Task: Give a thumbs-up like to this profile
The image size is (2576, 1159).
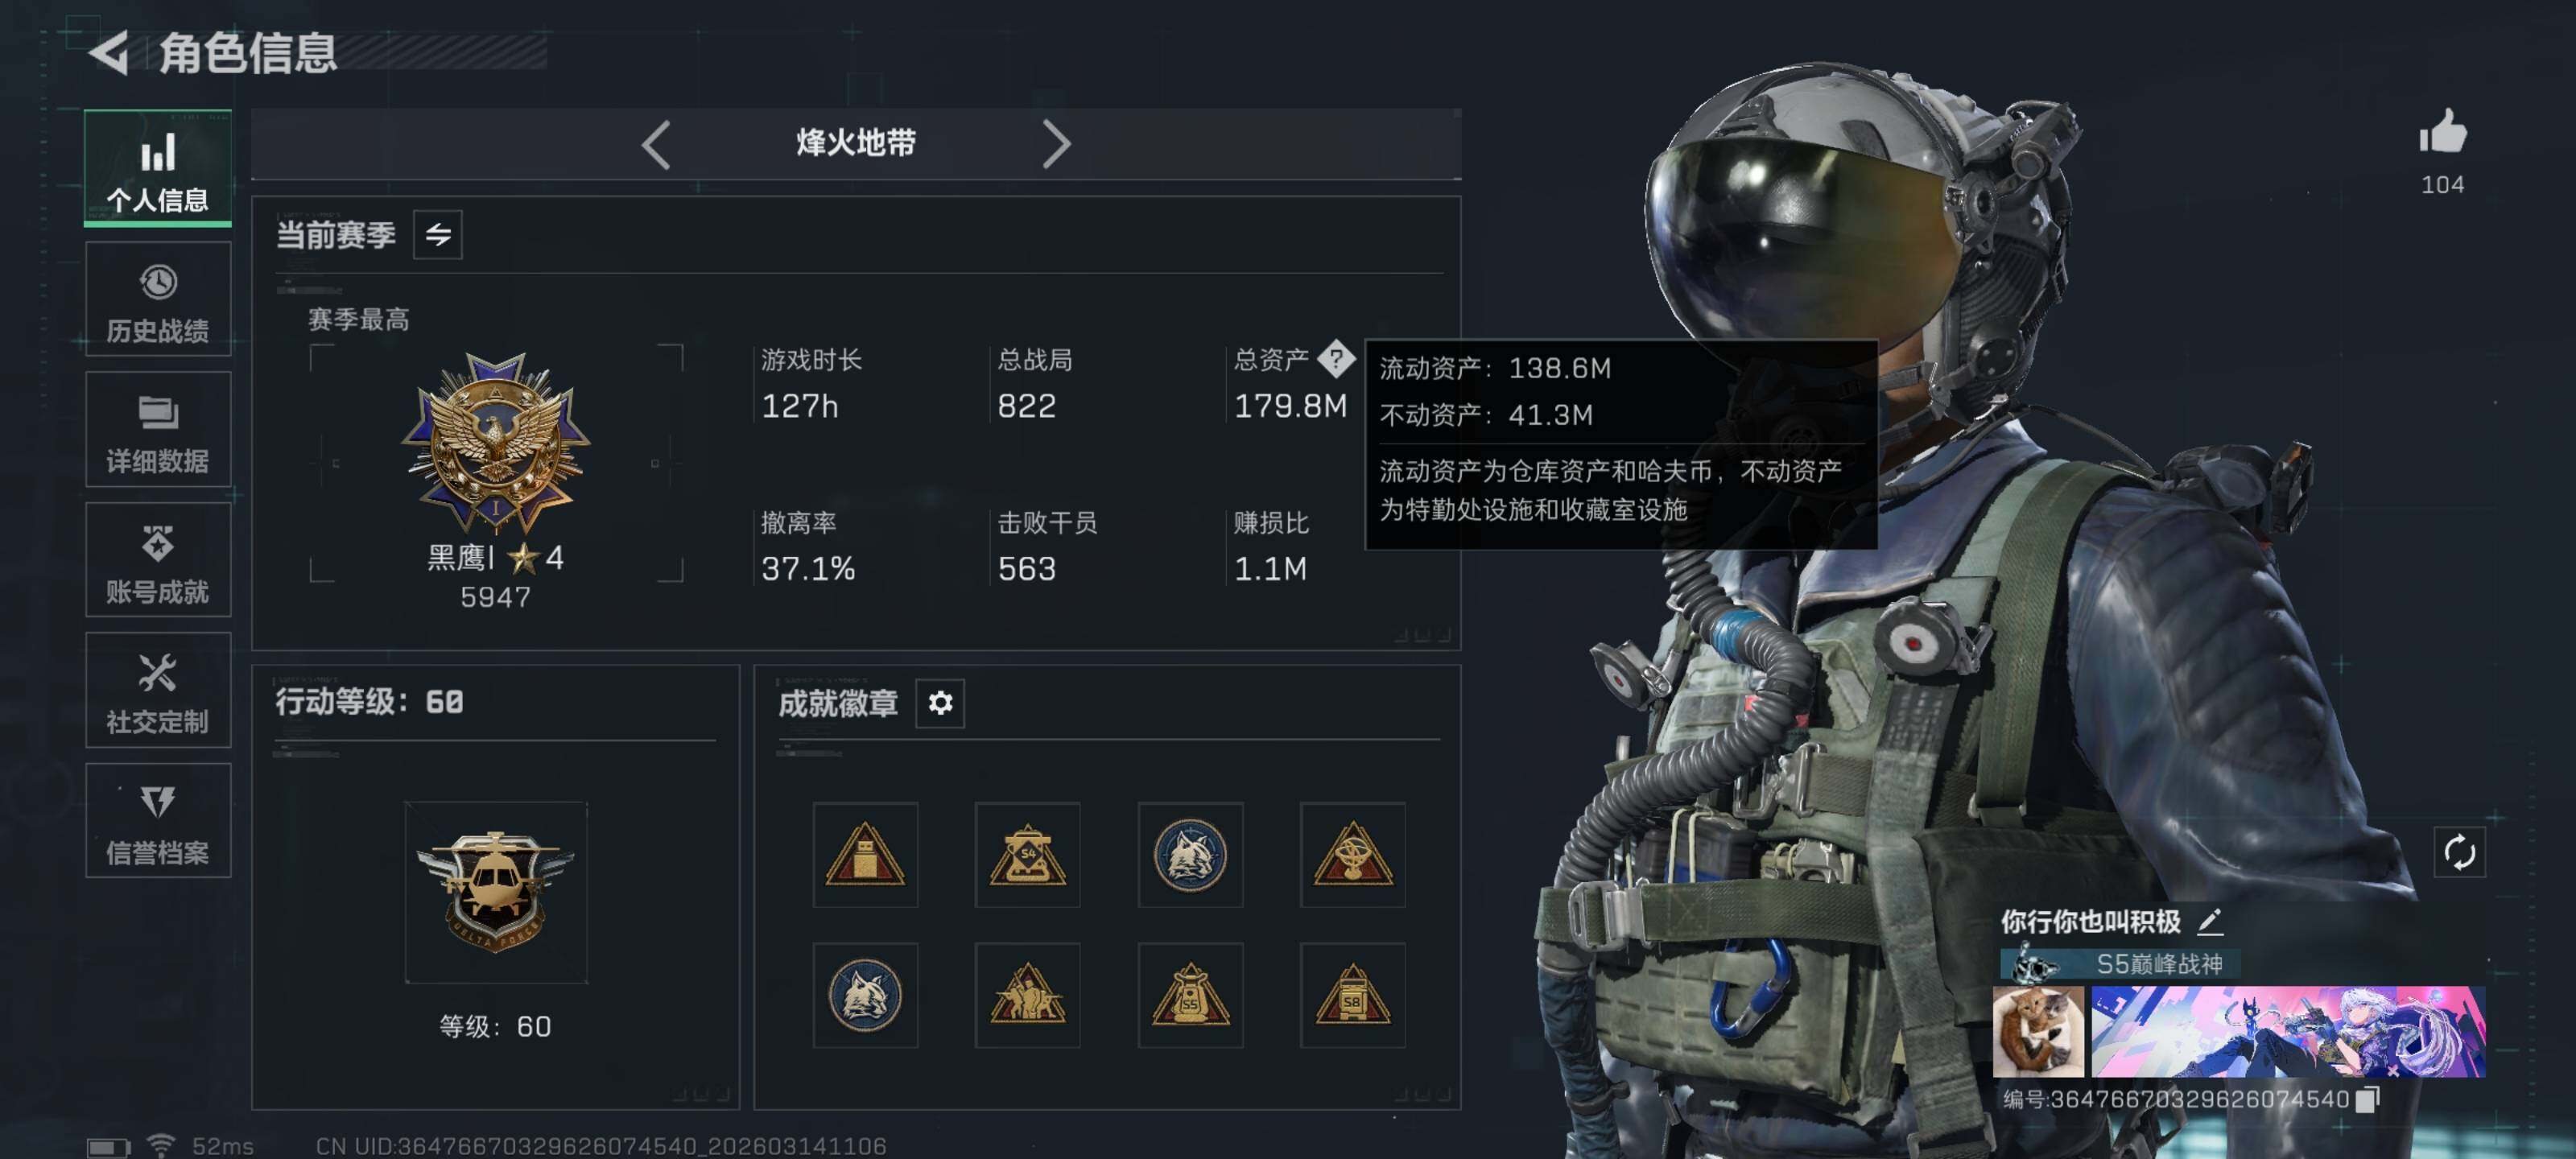Action: pyautogui.click(x=2442, y=131)
